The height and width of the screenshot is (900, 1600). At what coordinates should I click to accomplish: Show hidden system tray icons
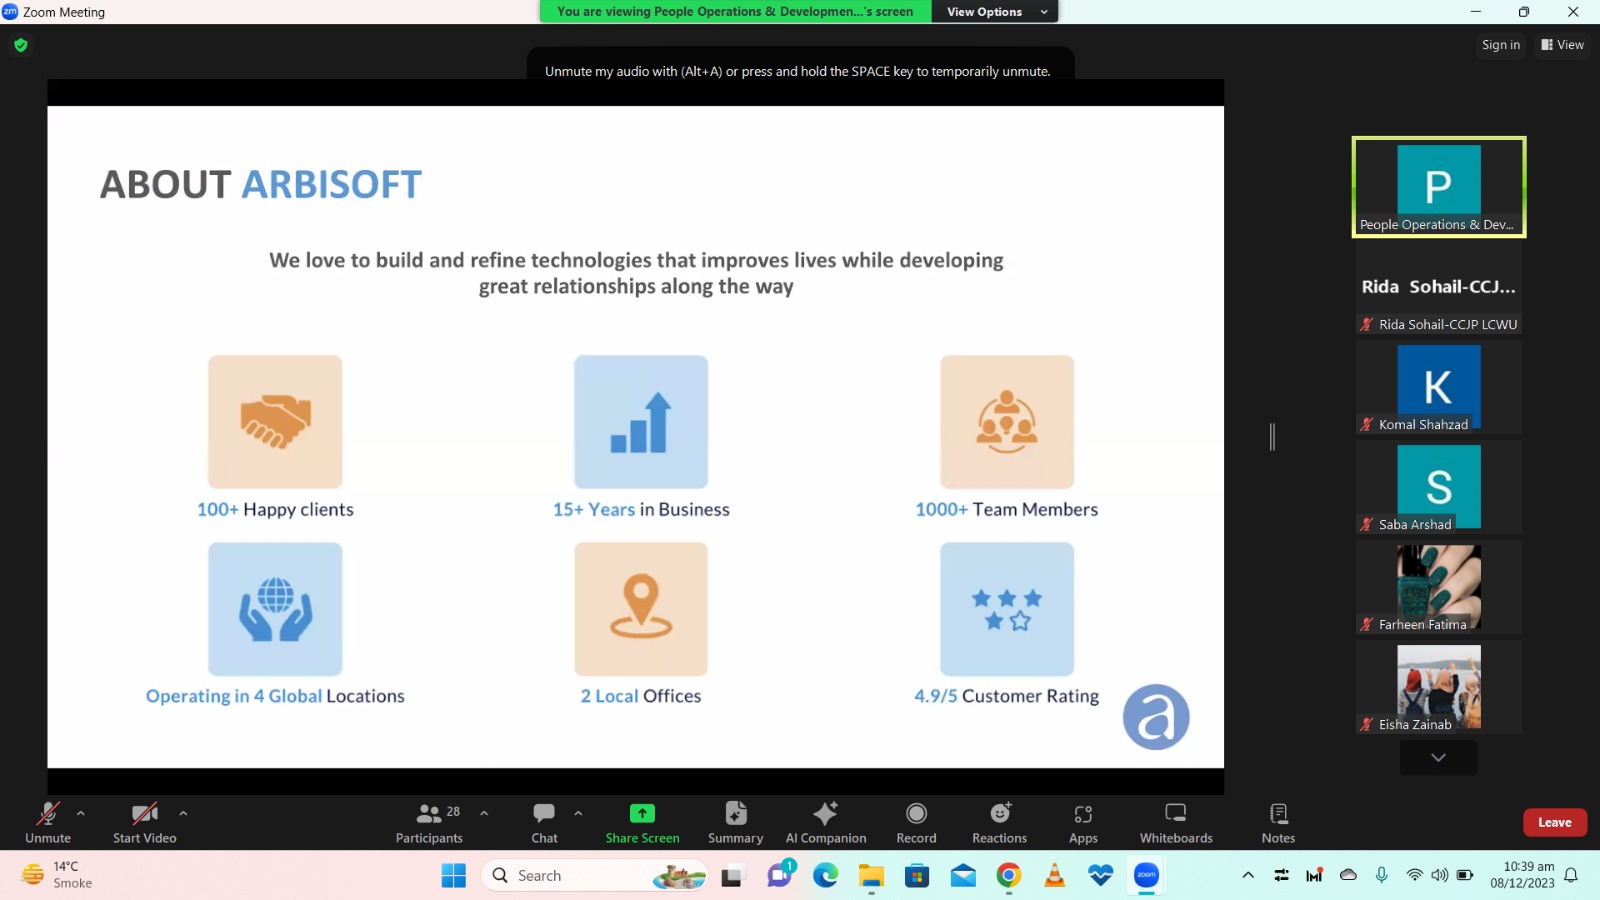coord(1248,875)
